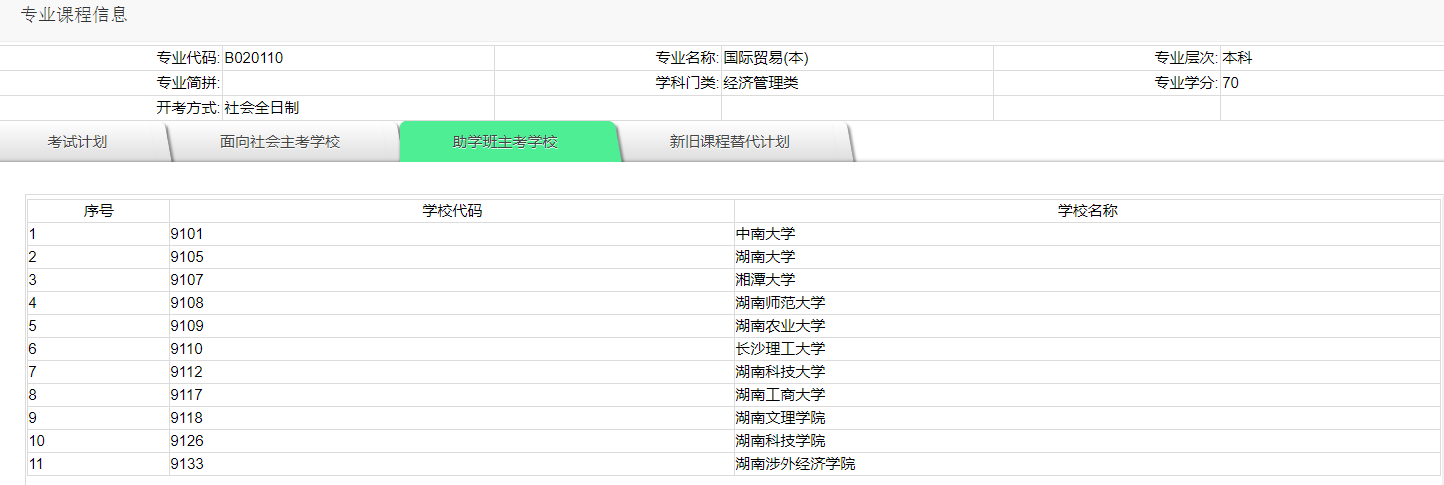
Task: Click the sequence number 11 cell
Action: [98, 464]
